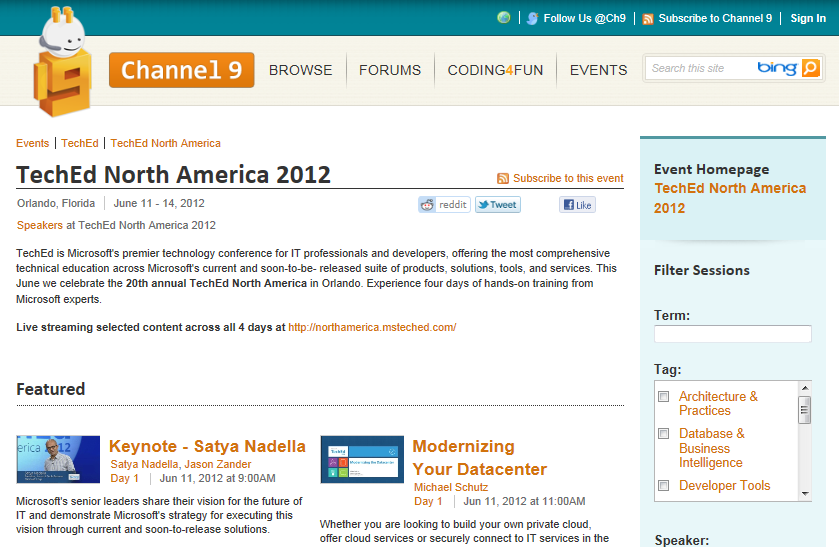Go to the FORUMS menu item

click(390, 70)
